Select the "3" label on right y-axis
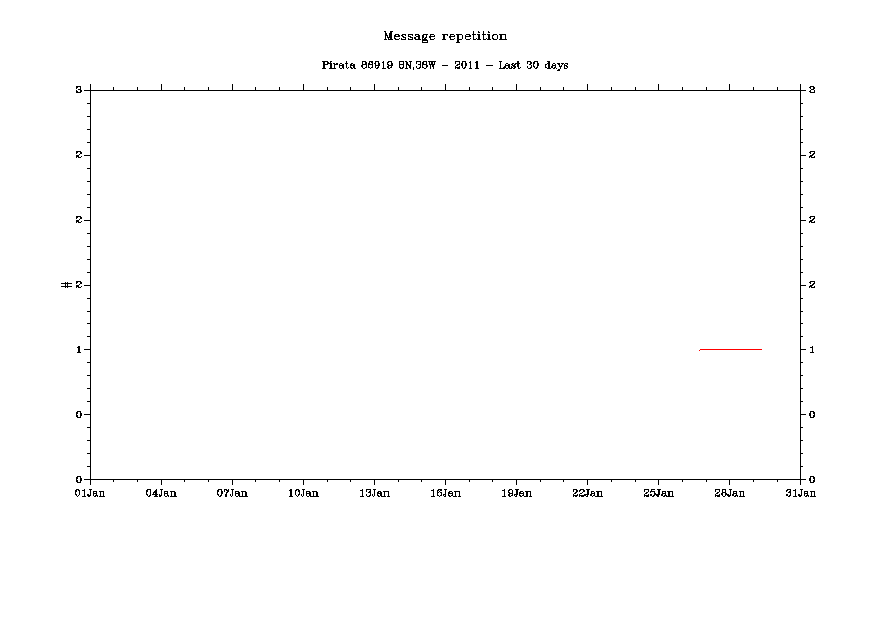This screenshot has width=891, height=630. click(x=812, y=90)
